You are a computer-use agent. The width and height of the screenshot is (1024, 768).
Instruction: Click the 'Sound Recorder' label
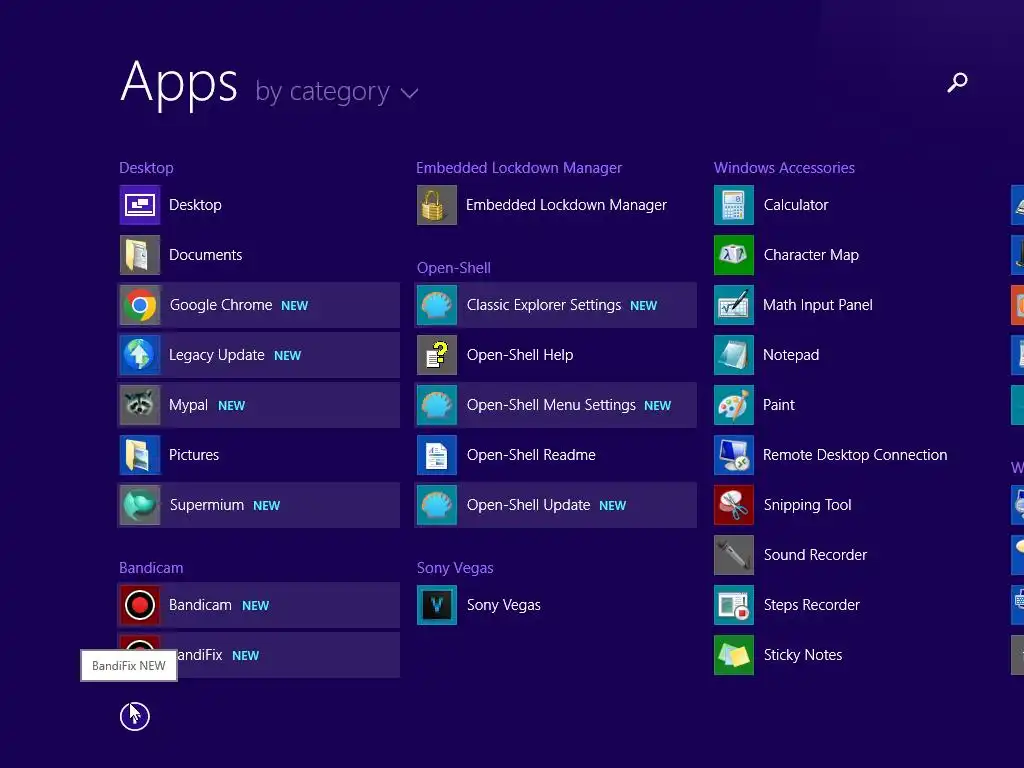(x=815, y=555)
